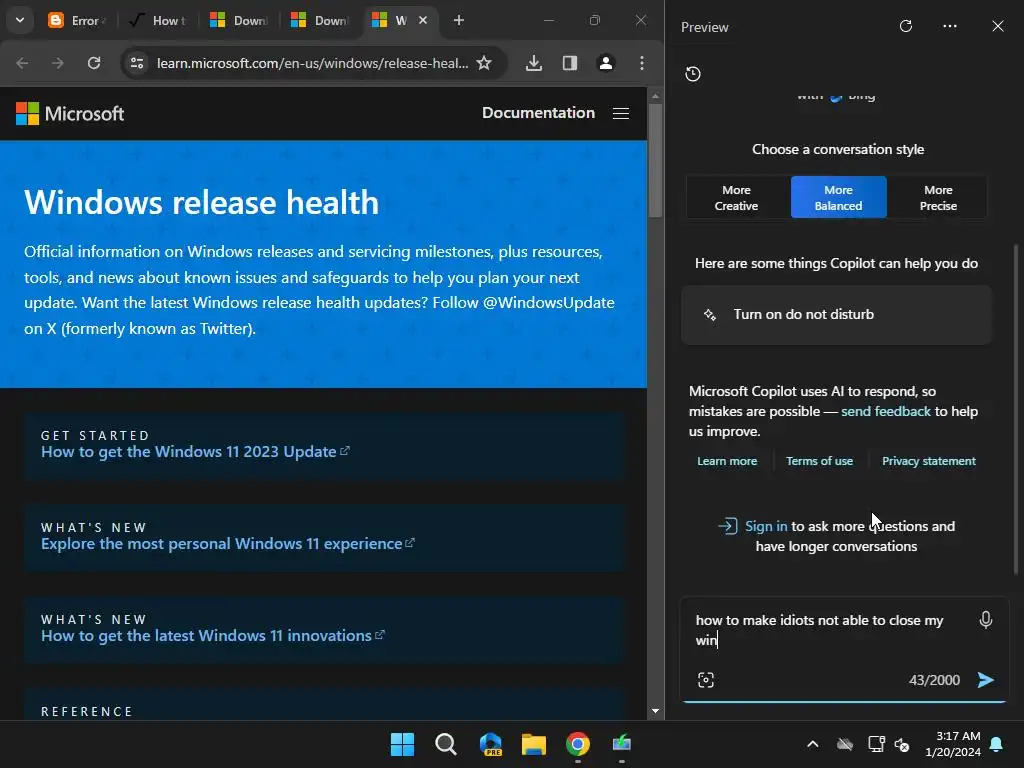This screenshot has width=1024, height=768.
Task: Click the OneDrive cloud tray icon
Action: pos(845,744)
